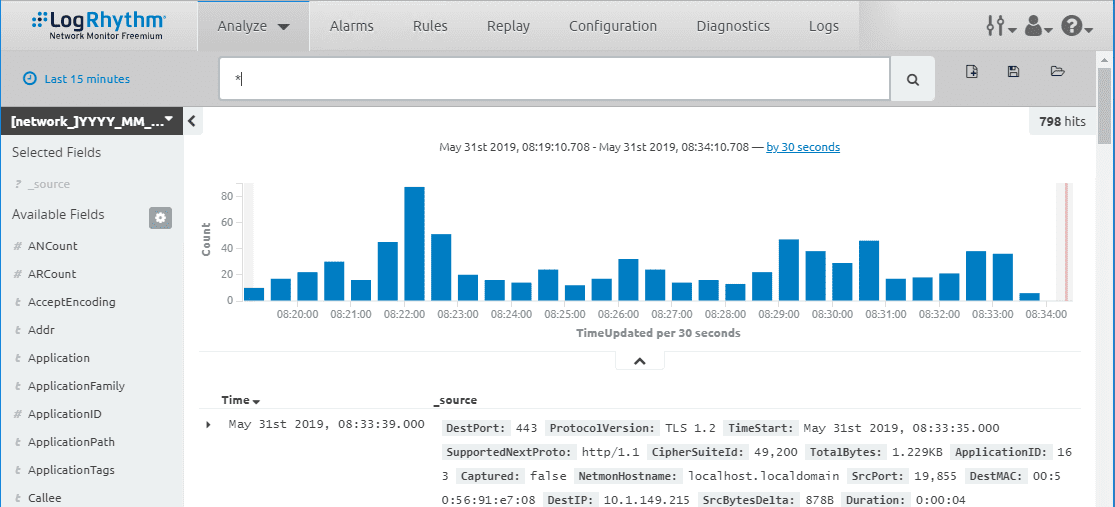Go to the Diagnostics tab
Viewport: 1115px width, 507px height.
click(733, 26)
